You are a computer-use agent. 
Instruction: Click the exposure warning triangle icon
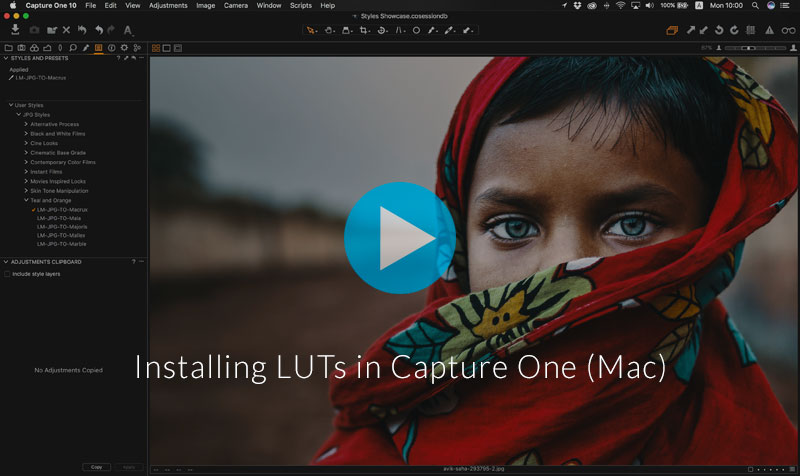(769, 30)
